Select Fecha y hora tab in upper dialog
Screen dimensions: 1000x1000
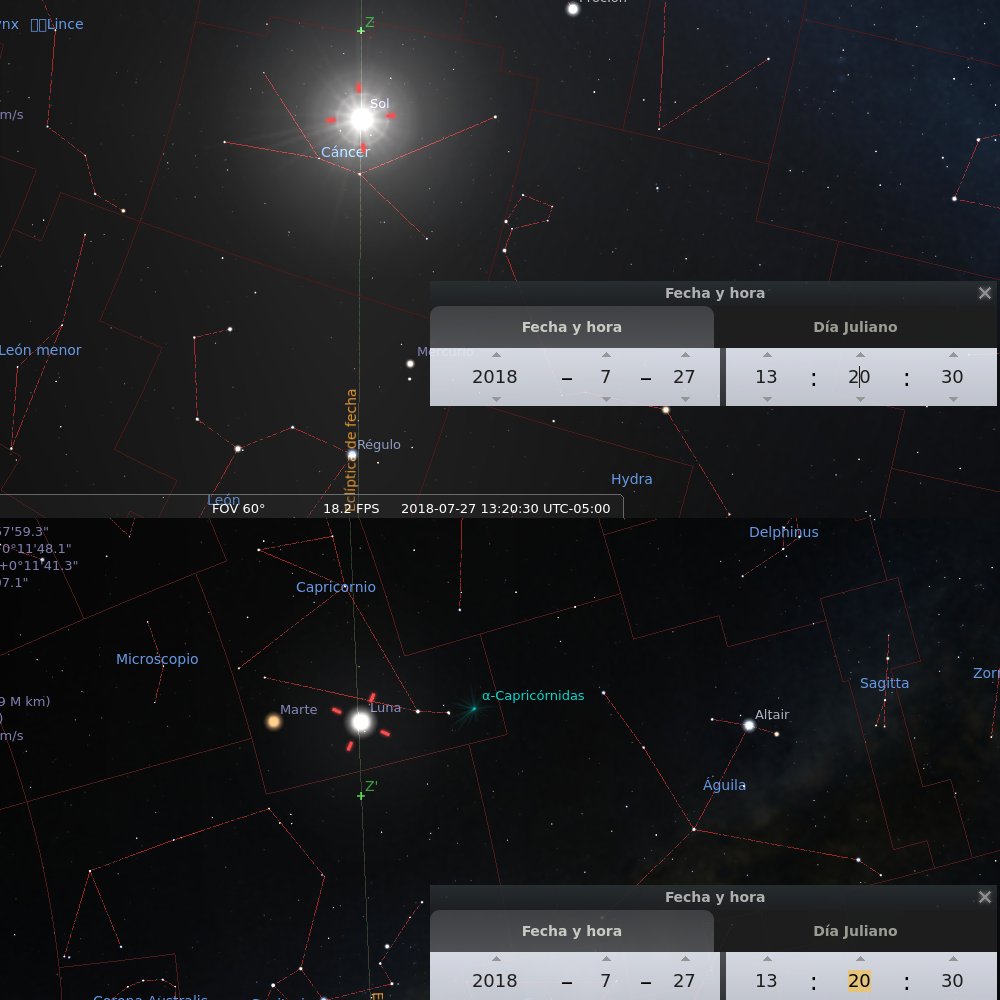click(x=571, y=327)
